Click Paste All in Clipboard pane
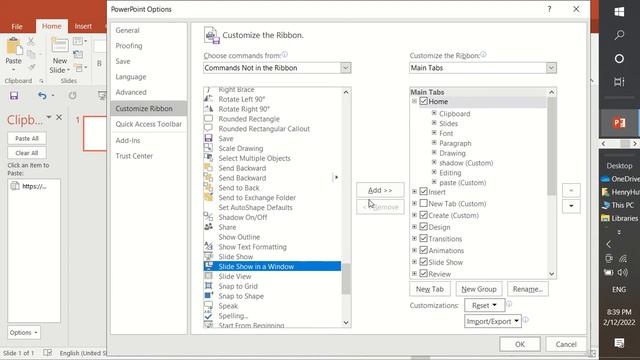 [27, 138]
